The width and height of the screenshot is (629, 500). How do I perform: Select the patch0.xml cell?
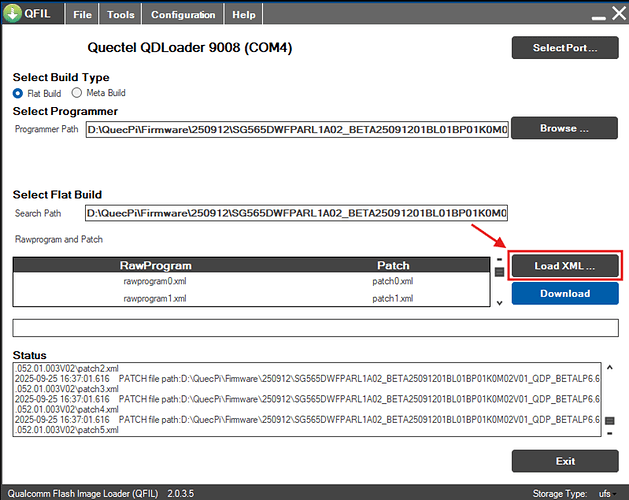(x=392, y=281)
